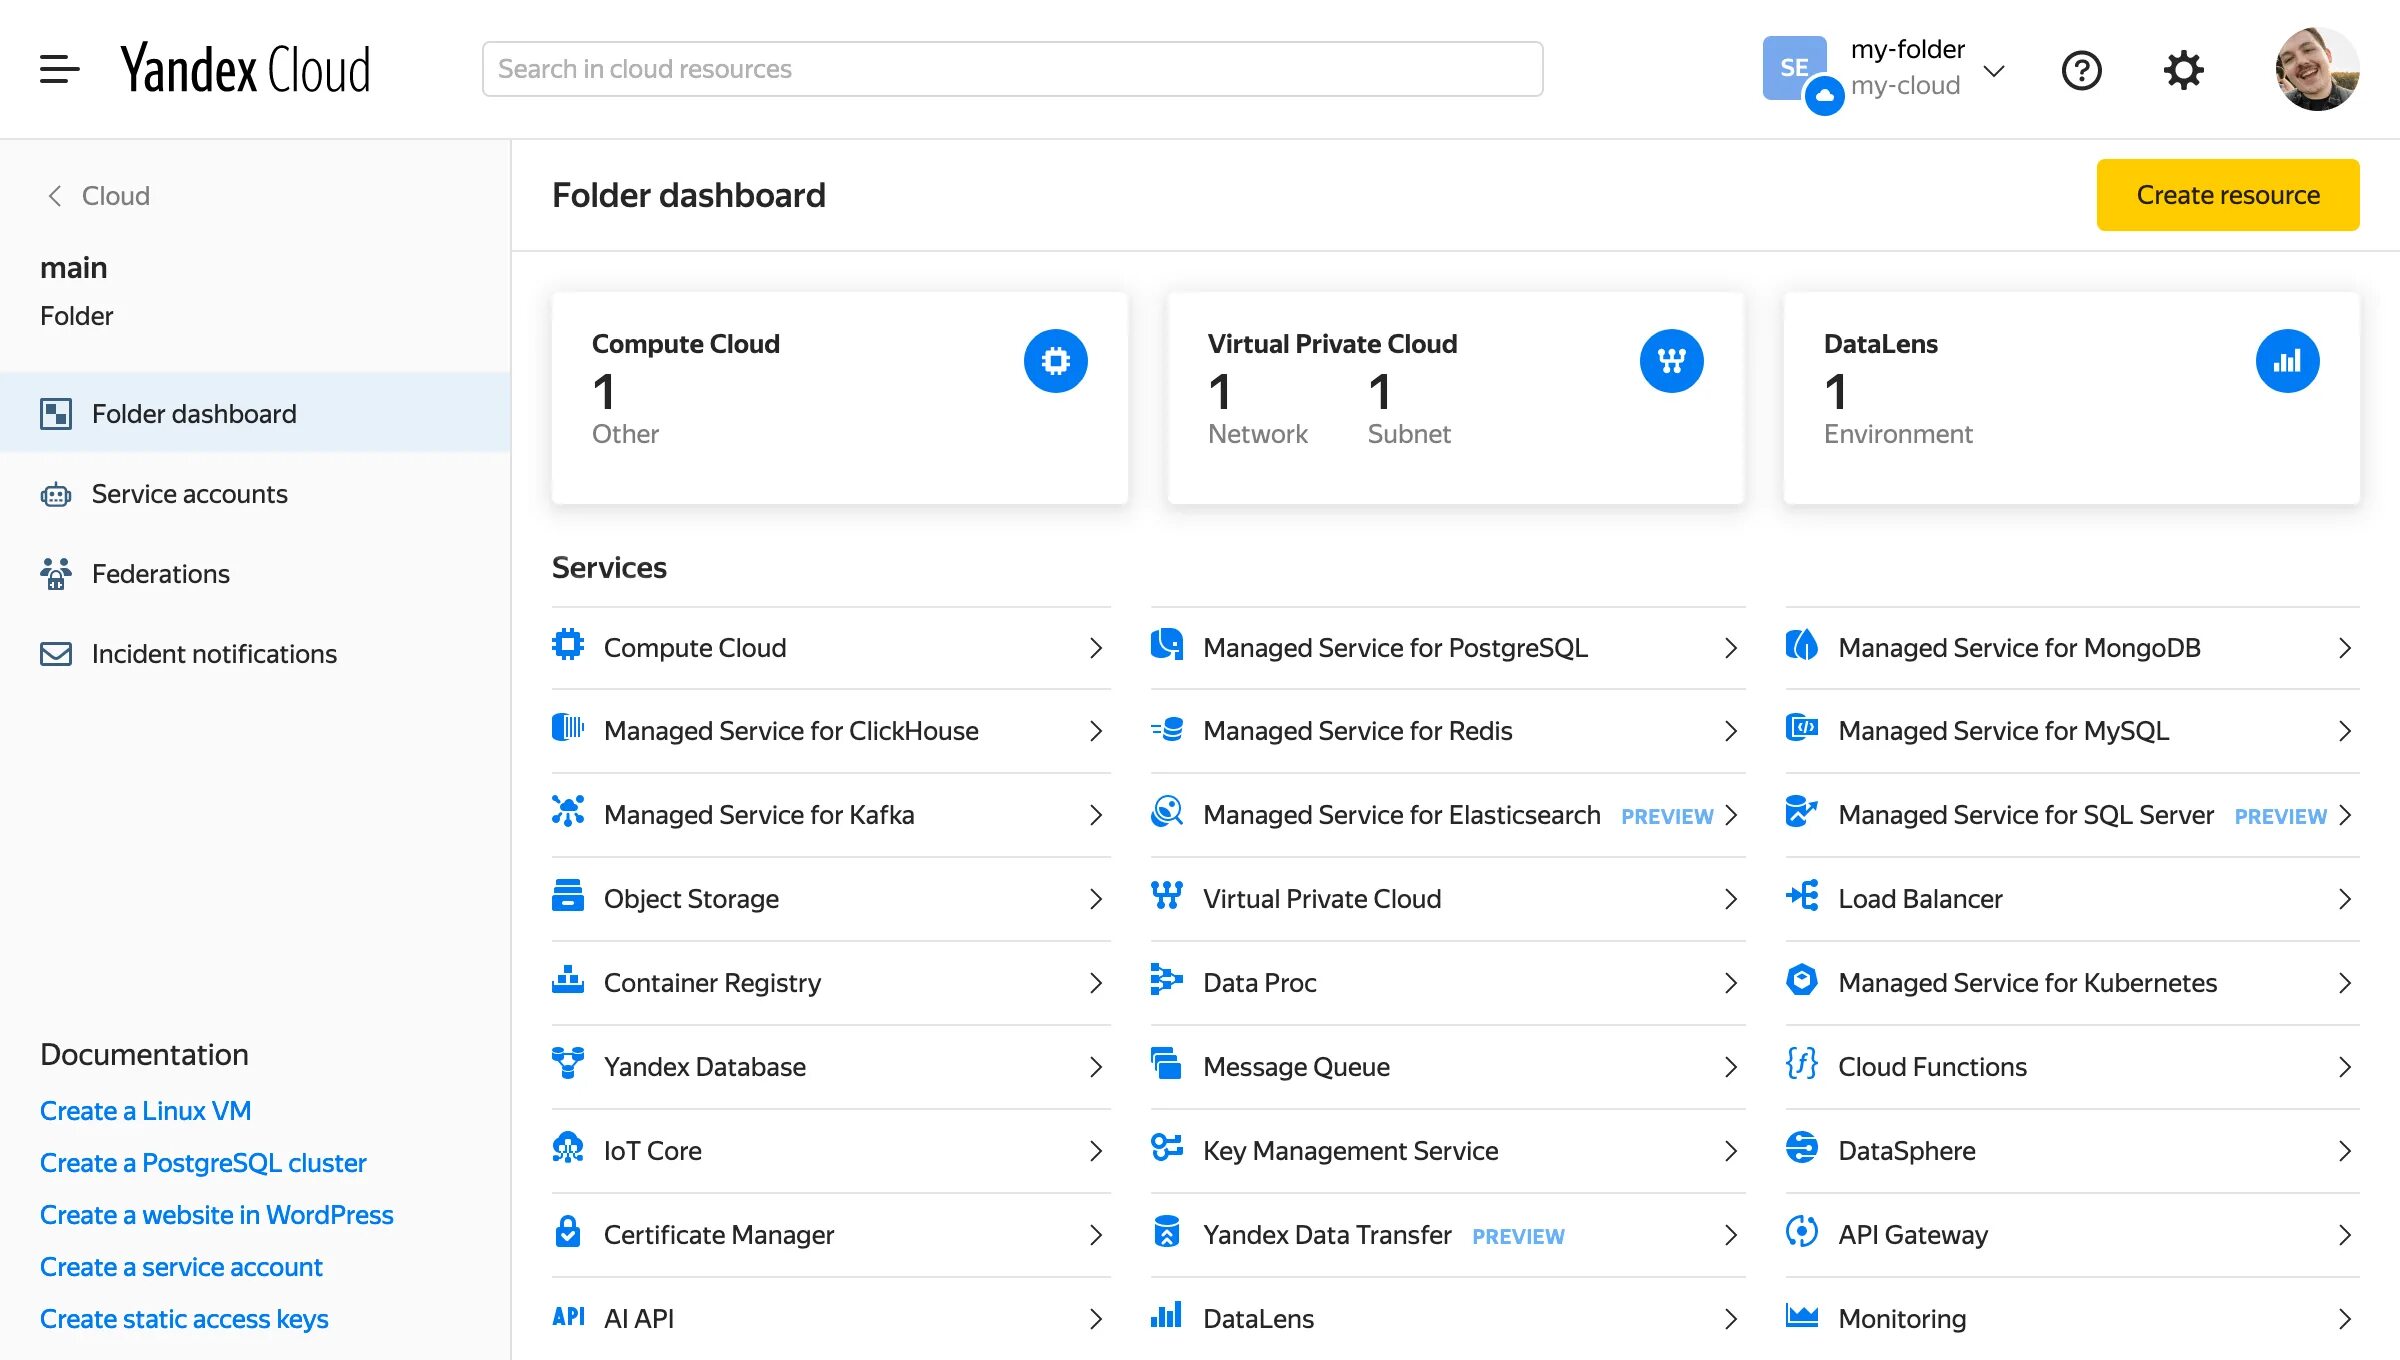
Task: Click the Key Management Service icon
Action: 1167,1147
